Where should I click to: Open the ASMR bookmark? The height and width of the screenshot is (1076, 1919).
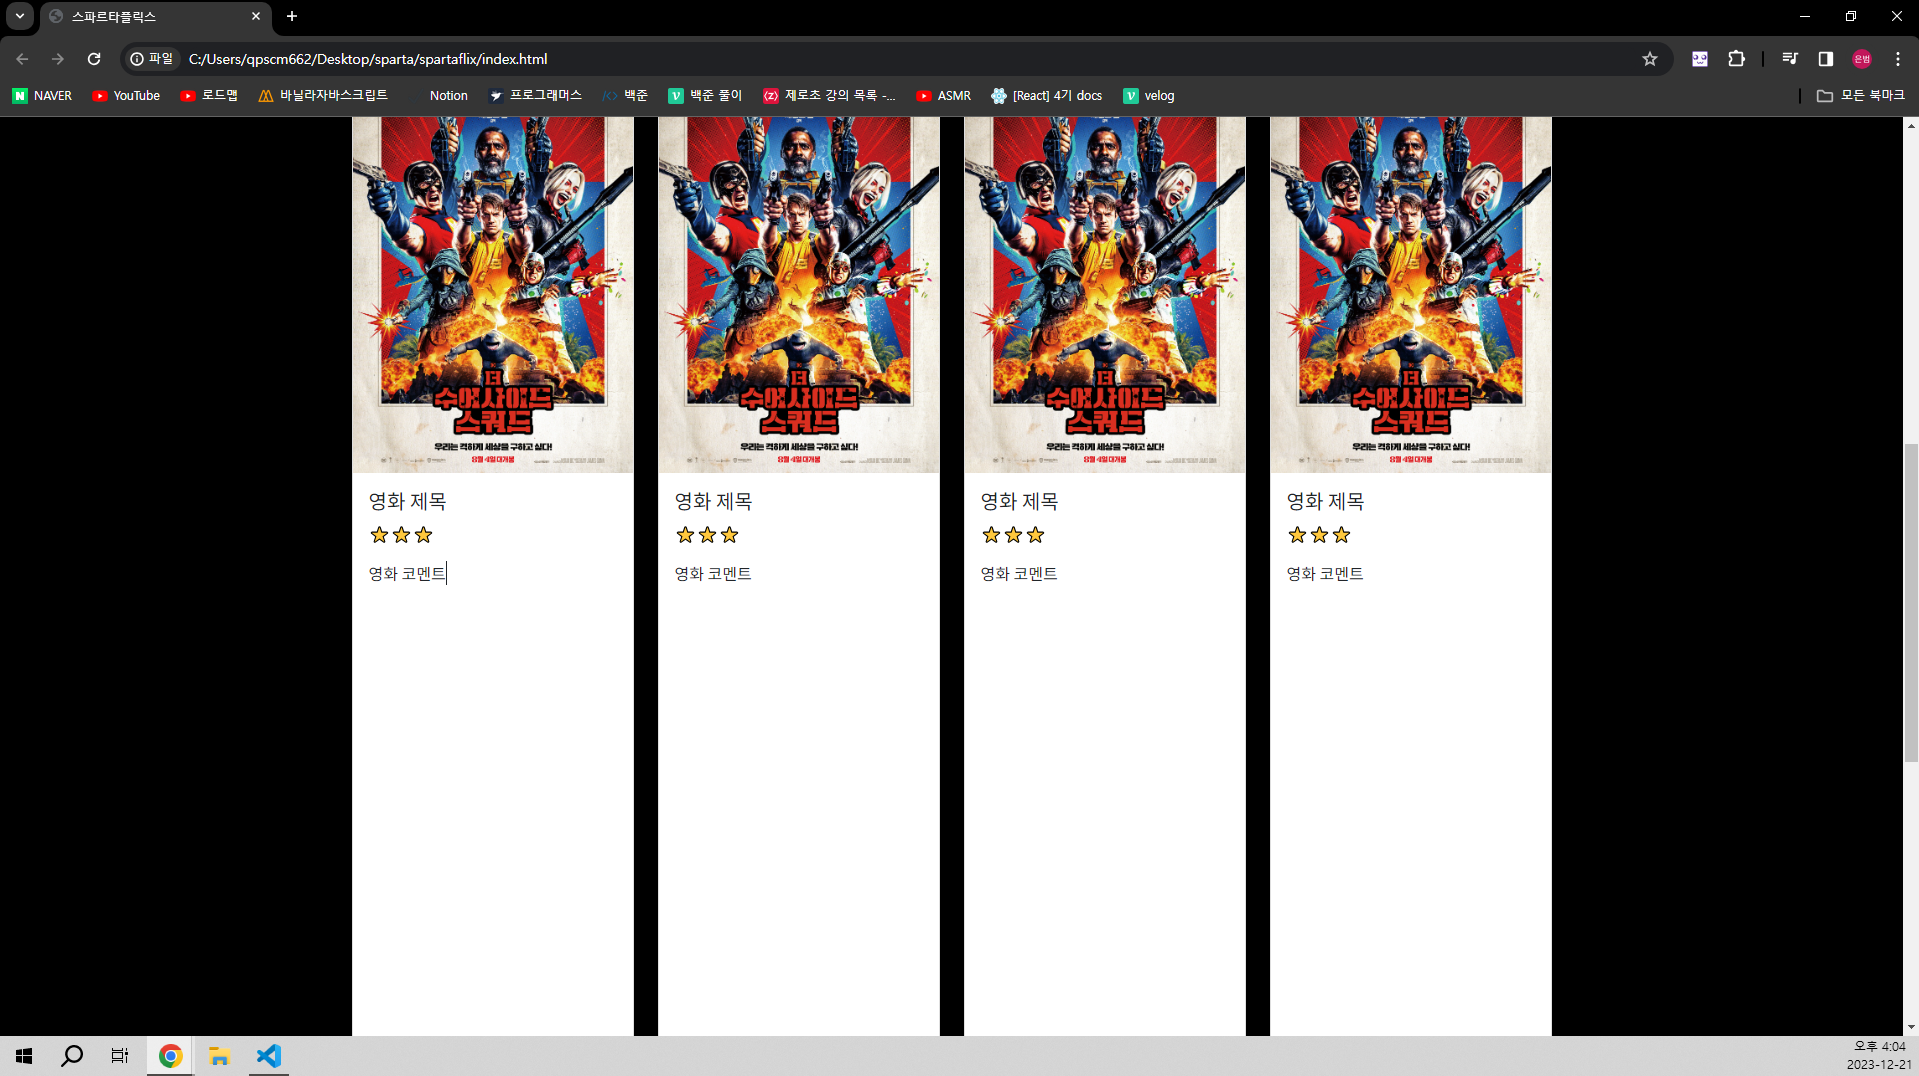pyautogui.click(x=944, y=96)
